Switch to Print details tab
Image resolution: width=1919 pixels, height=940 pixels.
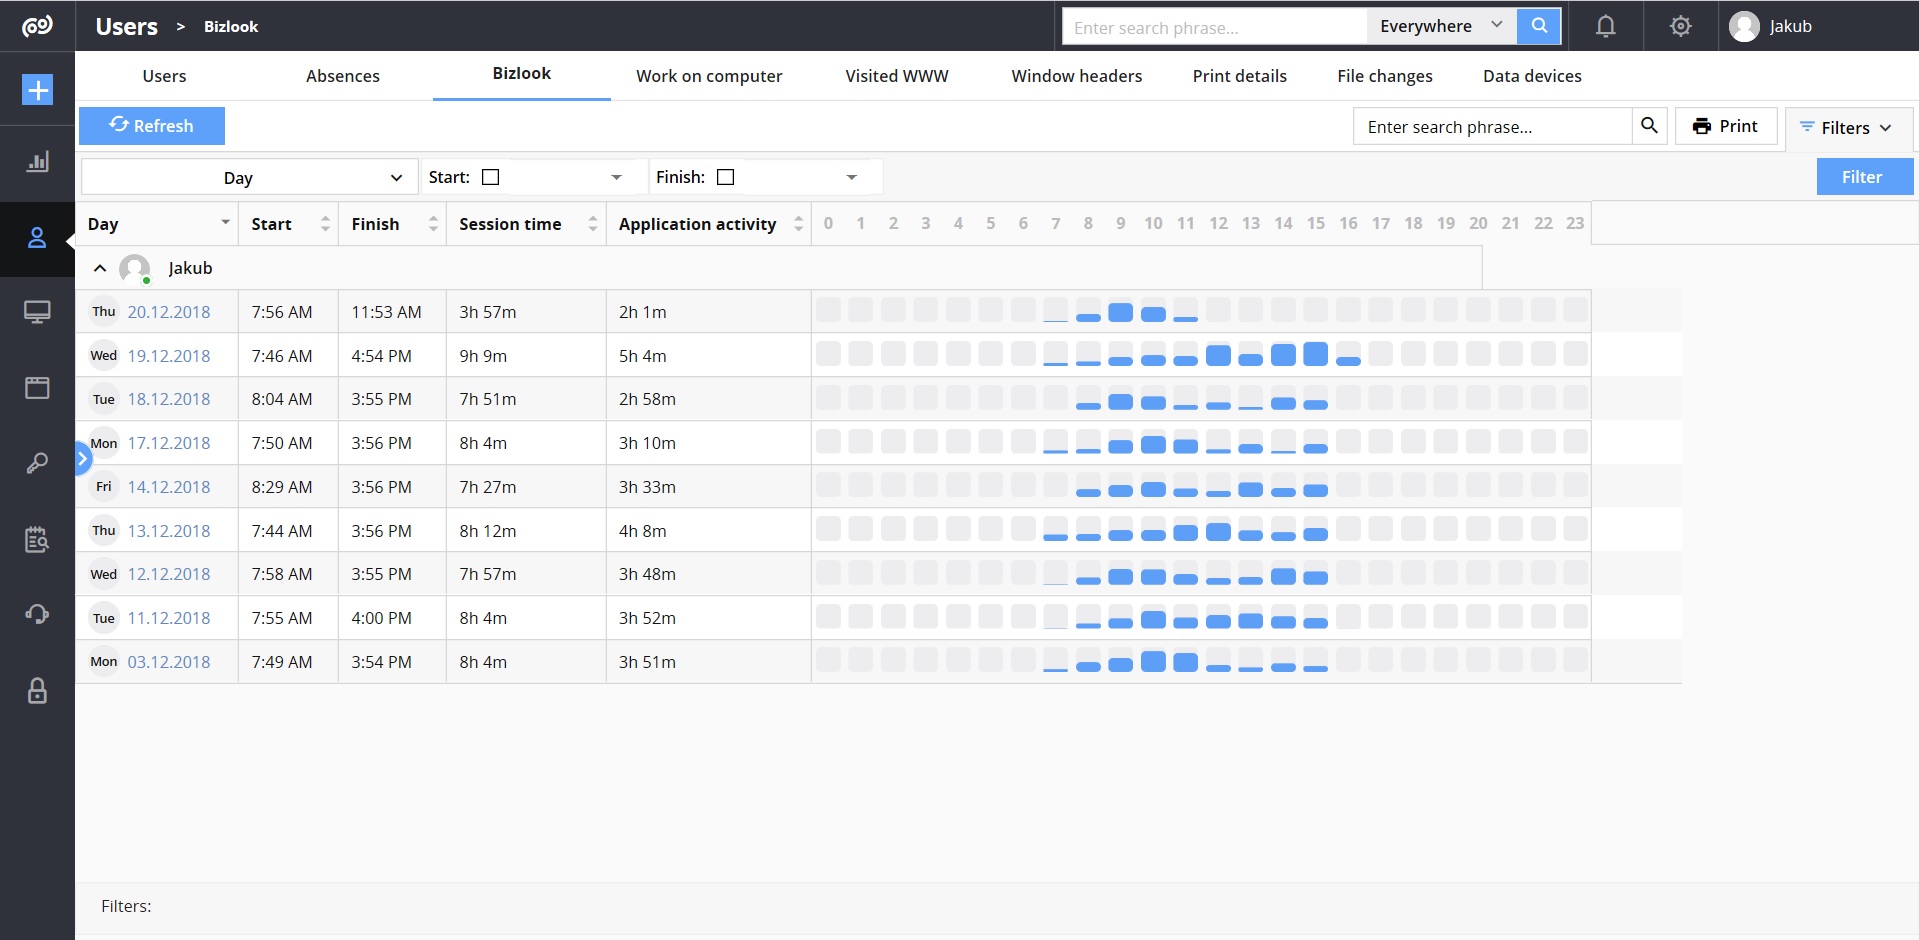click(1240, 76)
